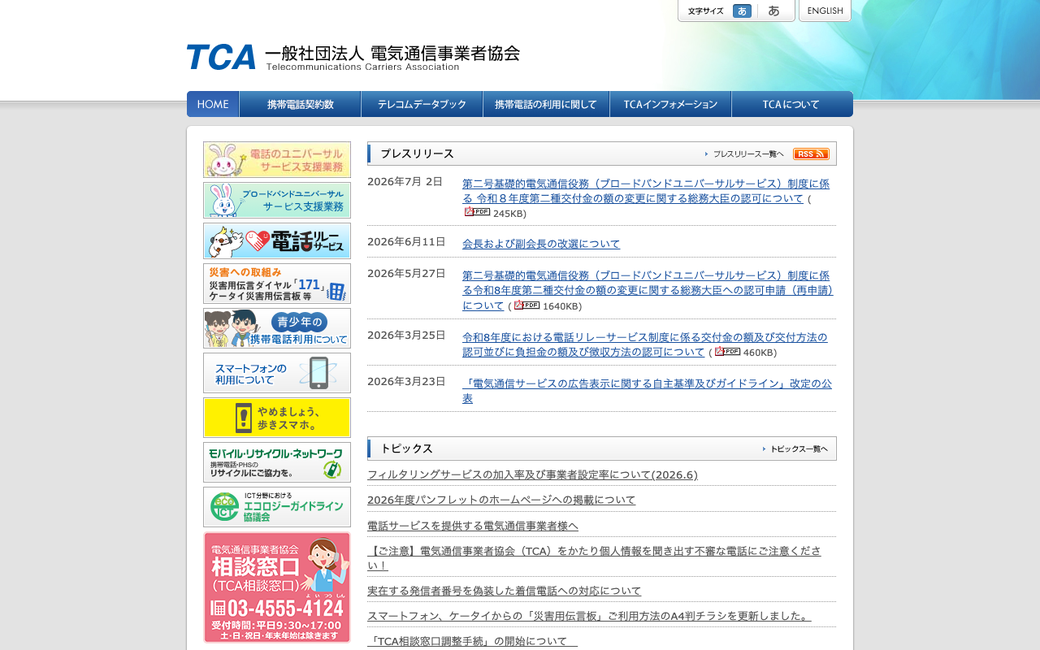Open the TCAについて menu
This screenshot has width=1040, height=650.
[791, 104]
